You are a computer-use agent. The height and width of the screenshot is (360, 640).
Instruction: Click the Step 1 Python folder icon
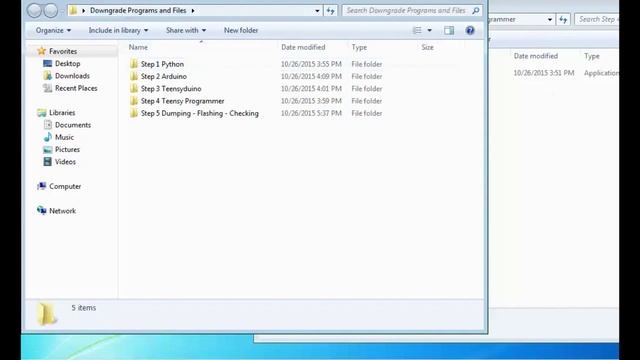pyautogui.click(x=134, y=64)
